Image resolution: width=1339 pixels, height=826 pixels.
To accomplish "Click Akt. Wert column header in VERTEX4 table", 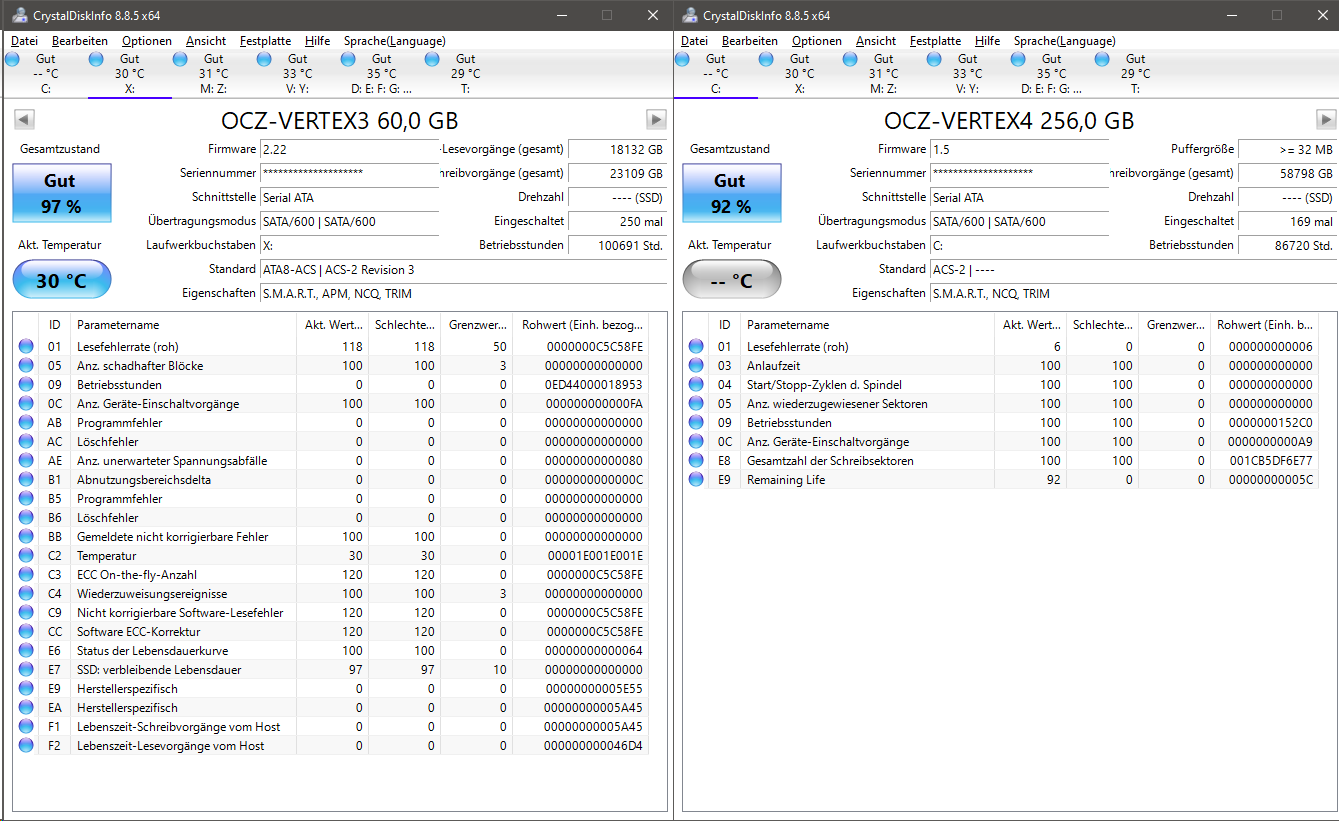I will (x=1030, y=325).
